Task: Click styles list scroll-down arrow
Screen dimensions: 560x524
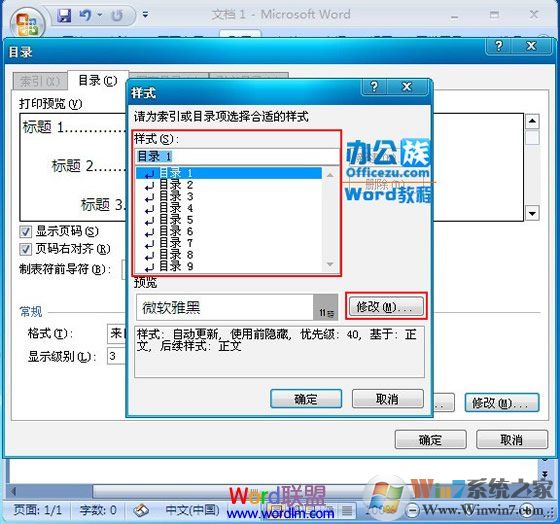Action: 330,264
